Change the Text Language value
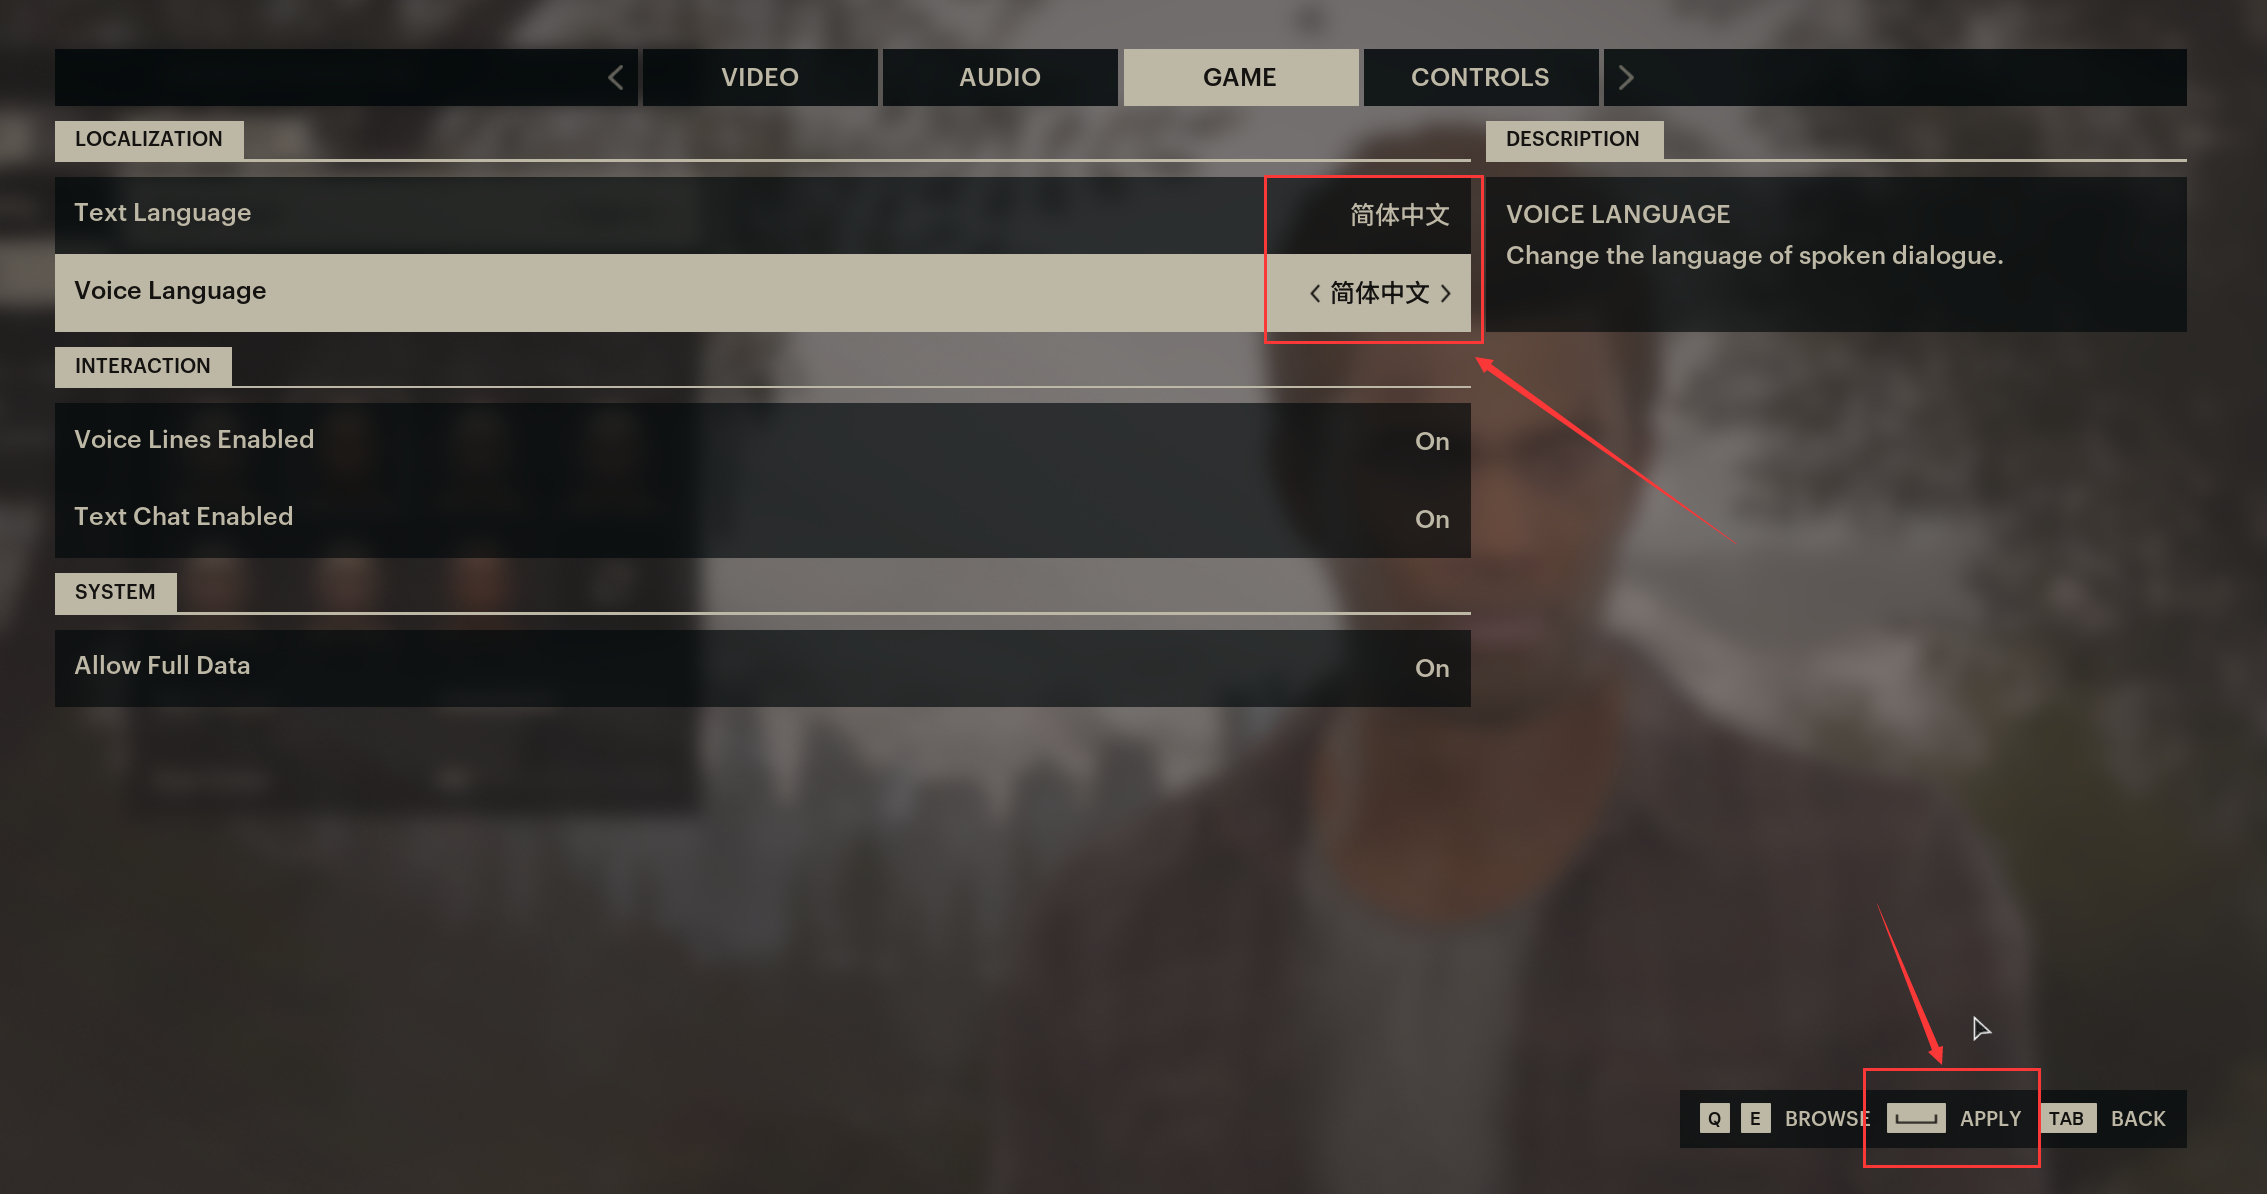The height and width of the screenshot is (1194, 2267). pos(1399,214)
